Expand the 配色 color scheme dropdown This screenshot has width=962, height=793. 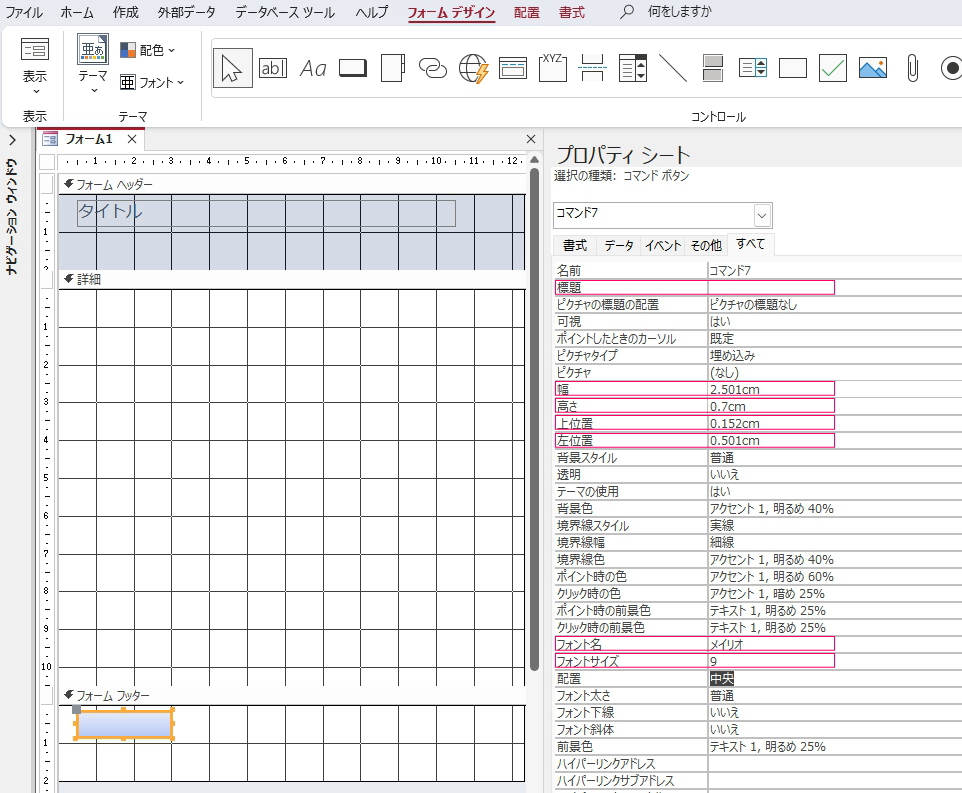pos(148,50)
